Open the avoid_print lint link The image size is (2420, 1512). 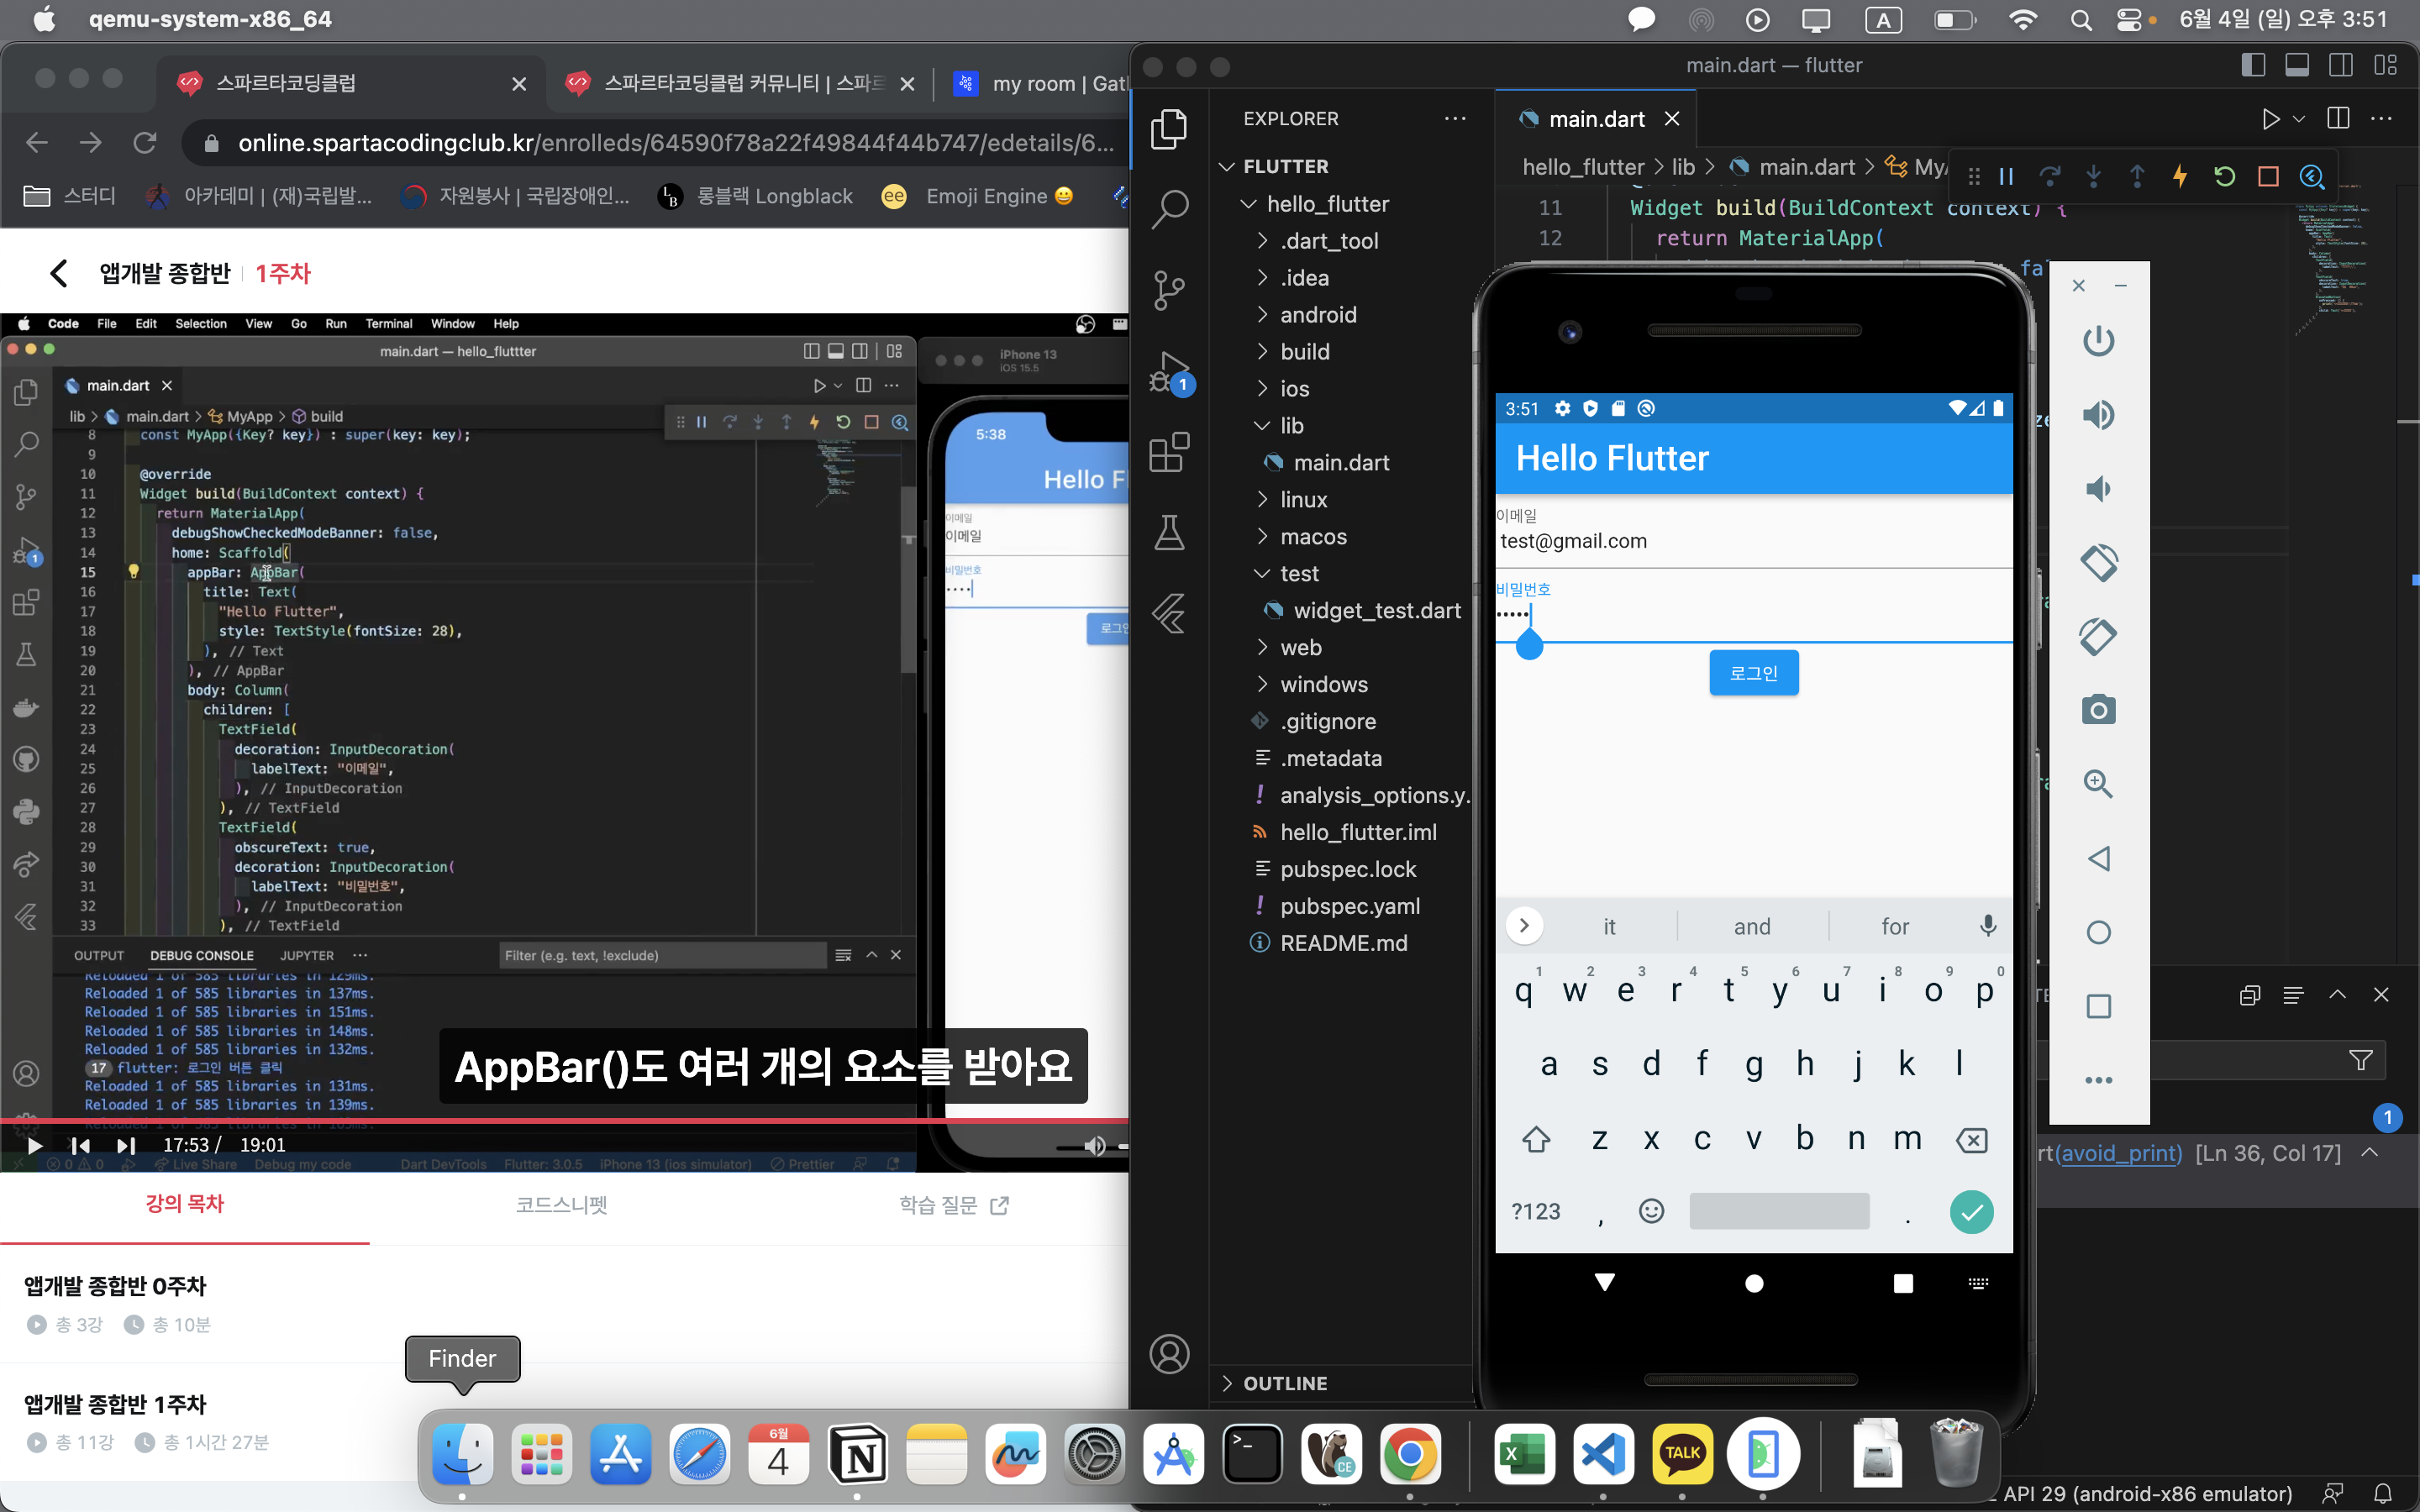point(2119,1154)
